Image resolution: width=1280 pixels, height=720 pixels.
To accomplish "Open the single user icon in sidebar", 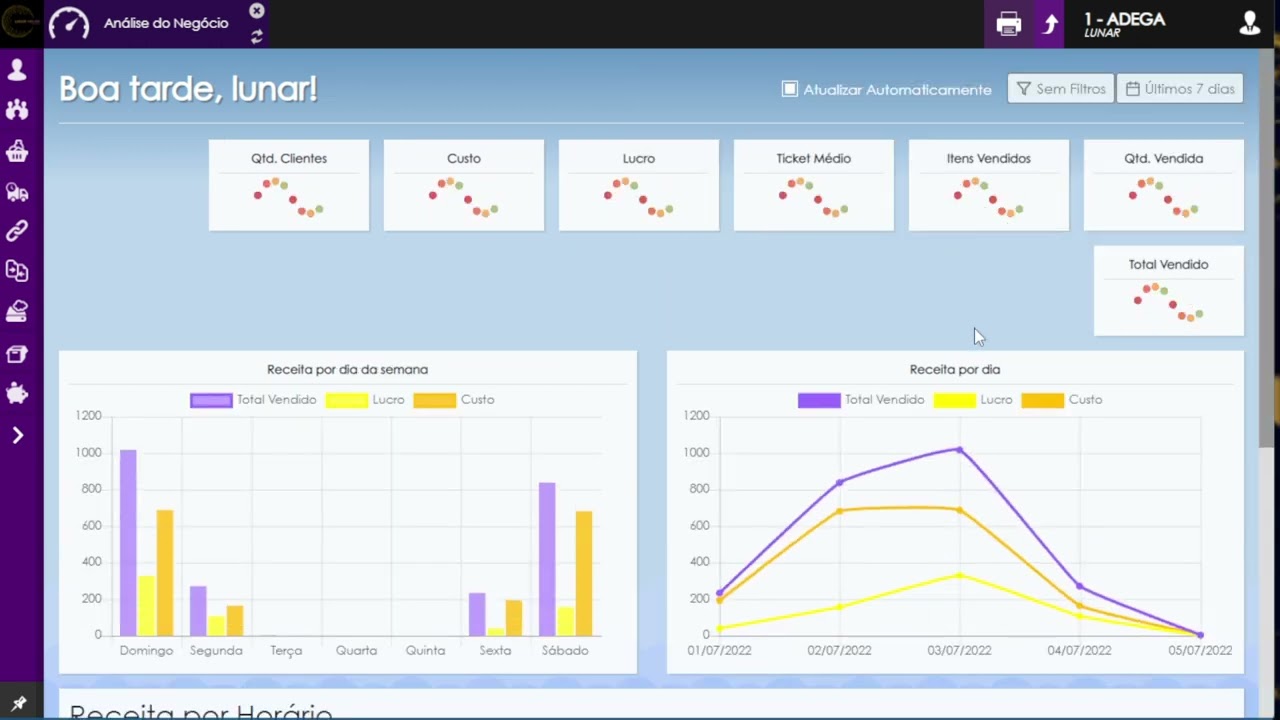I will pos(17,70).
